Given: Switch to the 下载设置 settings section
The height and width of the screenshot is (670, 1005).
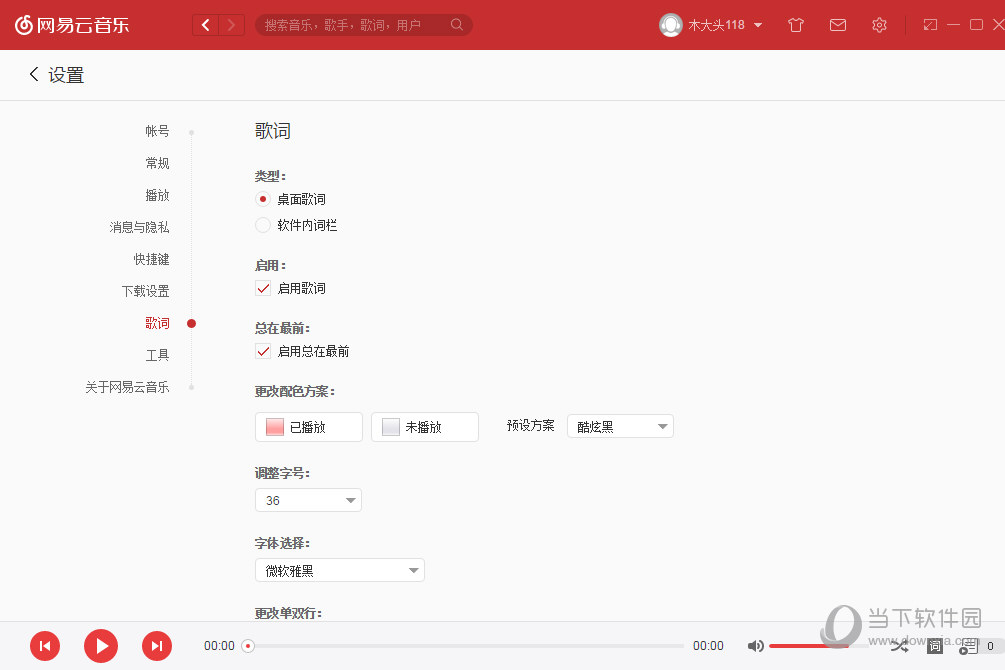Looking at the screenshot, I should click(x=146, y=290).
